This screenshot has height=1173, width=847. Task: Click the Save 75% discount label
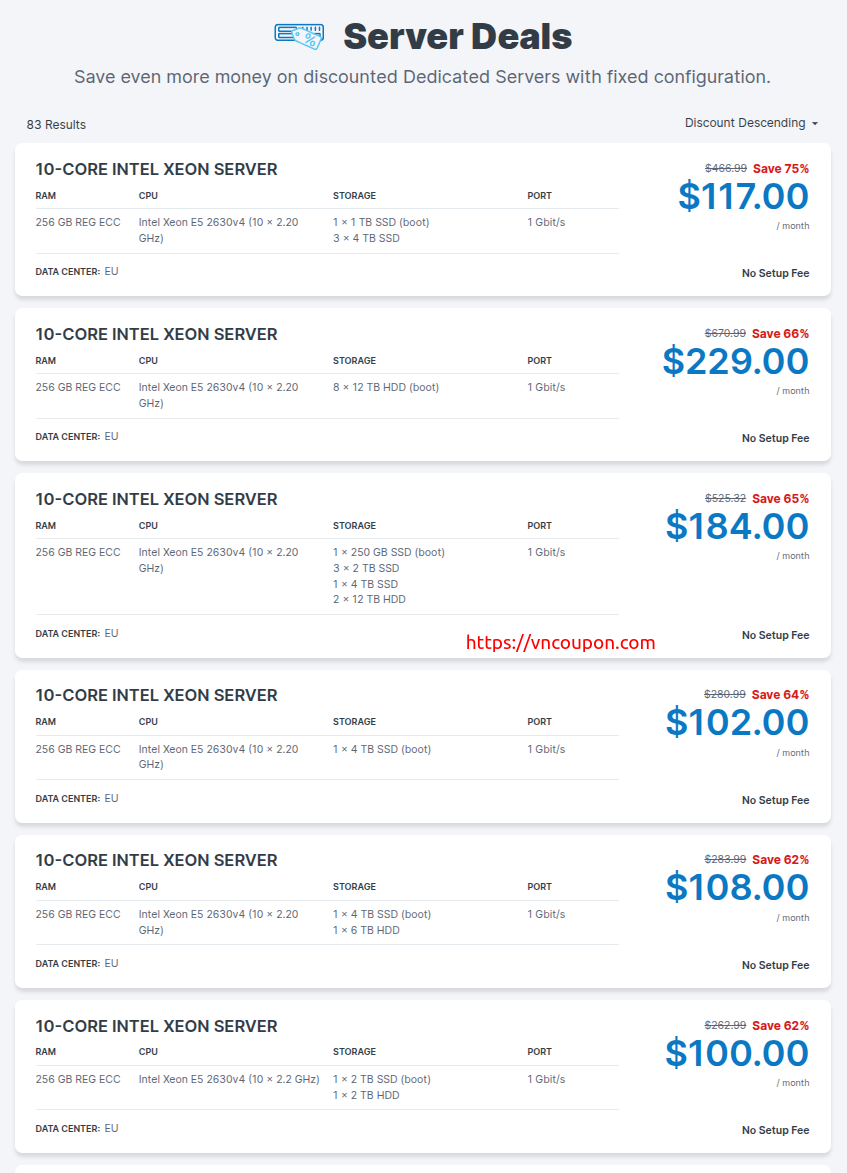(x=781, y=169)
